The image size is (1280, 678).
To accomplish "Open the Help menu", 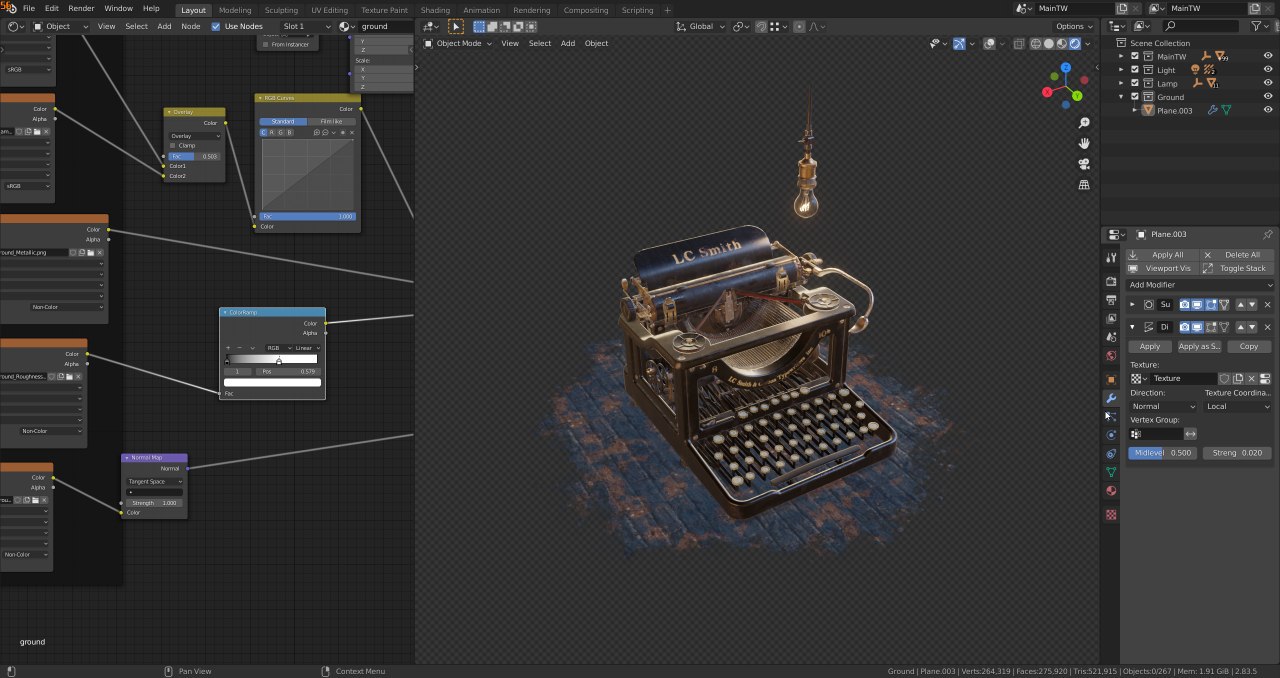I will (x=151, y=8).
